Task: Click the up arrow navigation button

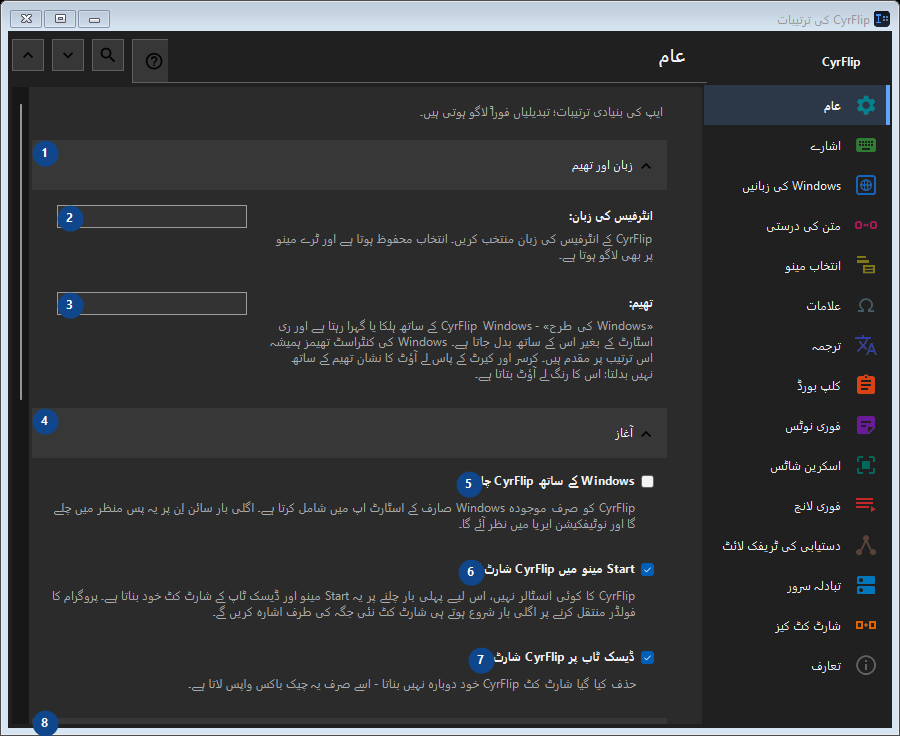Action: (x=28, y=55)
